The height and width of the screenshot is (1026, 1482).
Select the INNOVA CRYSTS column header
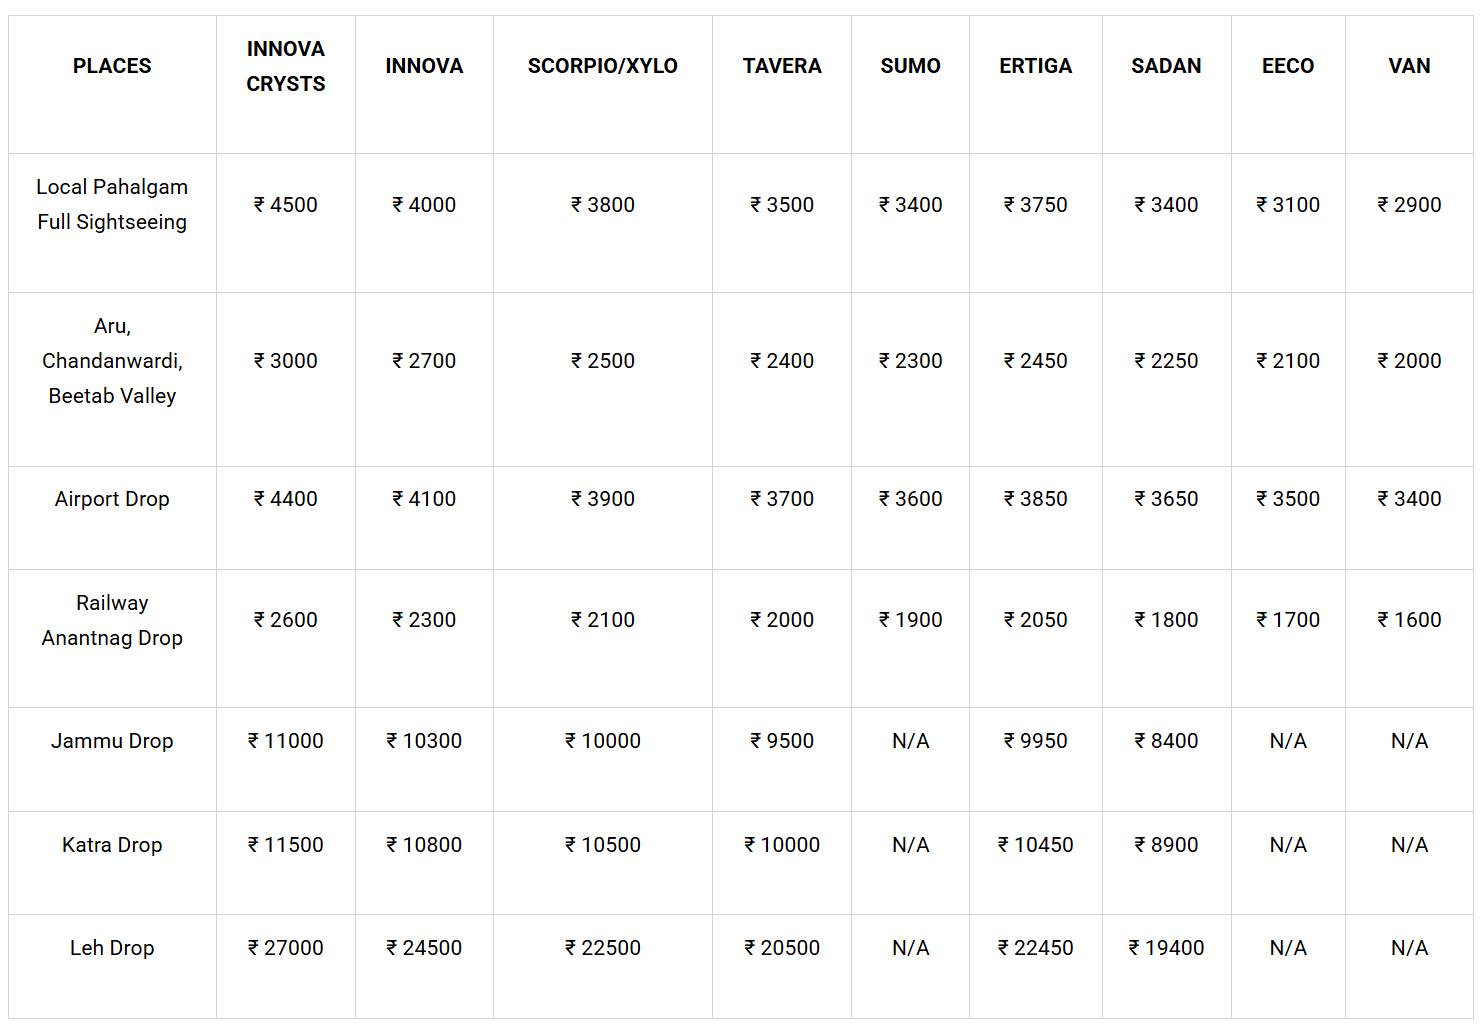(x=286, y=66)
